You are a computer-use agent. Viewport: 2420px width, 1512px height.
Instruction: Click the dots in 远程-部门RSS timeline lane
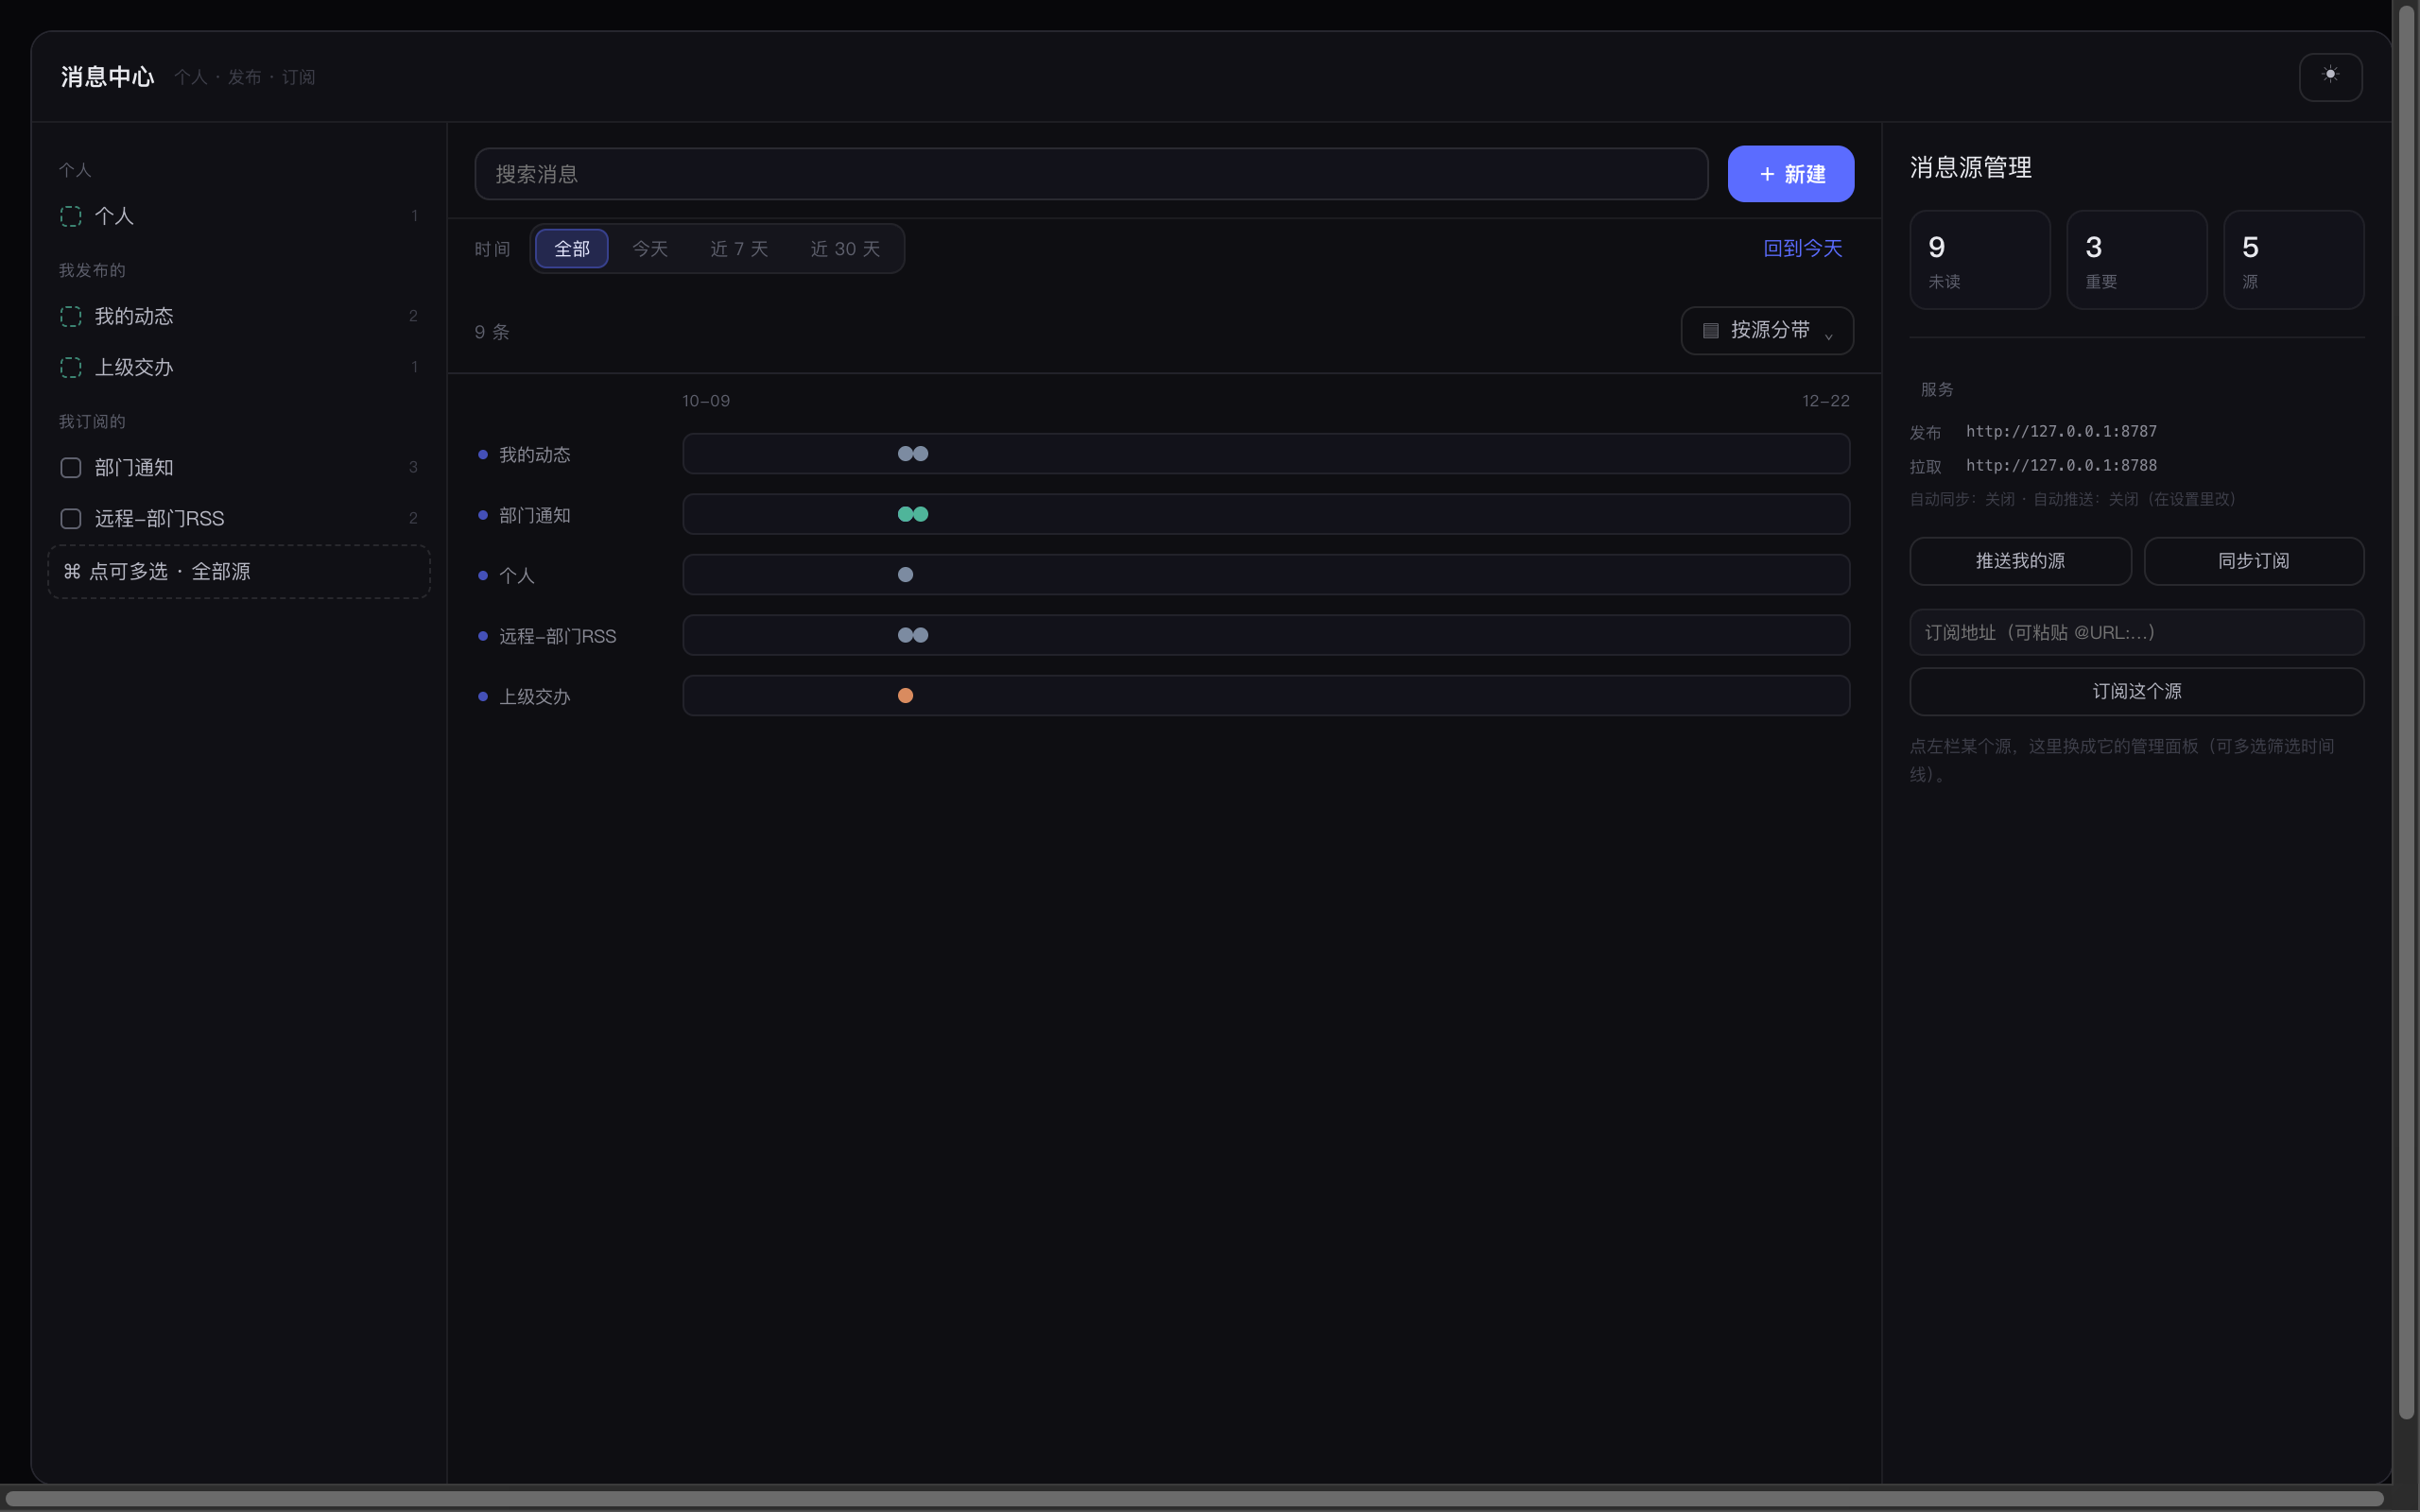pos(913,635)
